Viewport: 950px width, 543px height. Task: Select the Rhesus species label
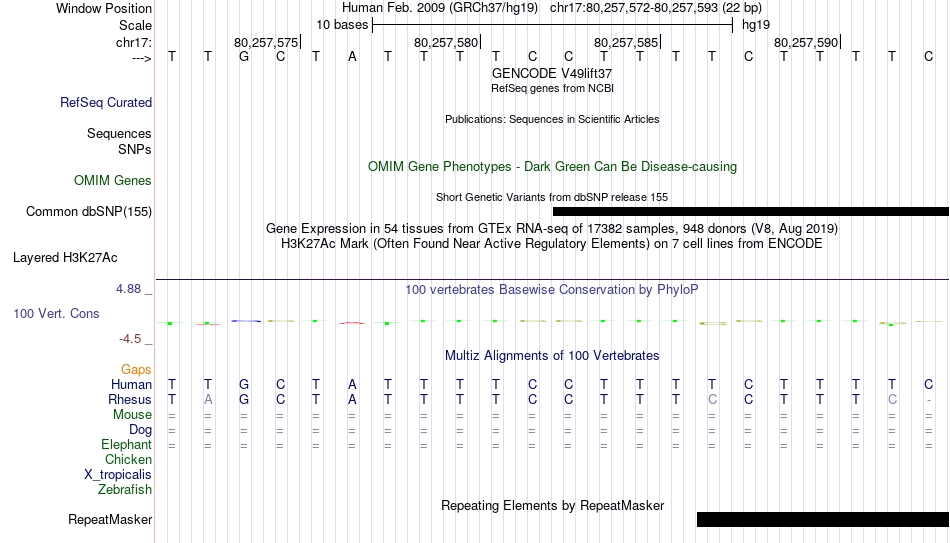coord(130,399)
